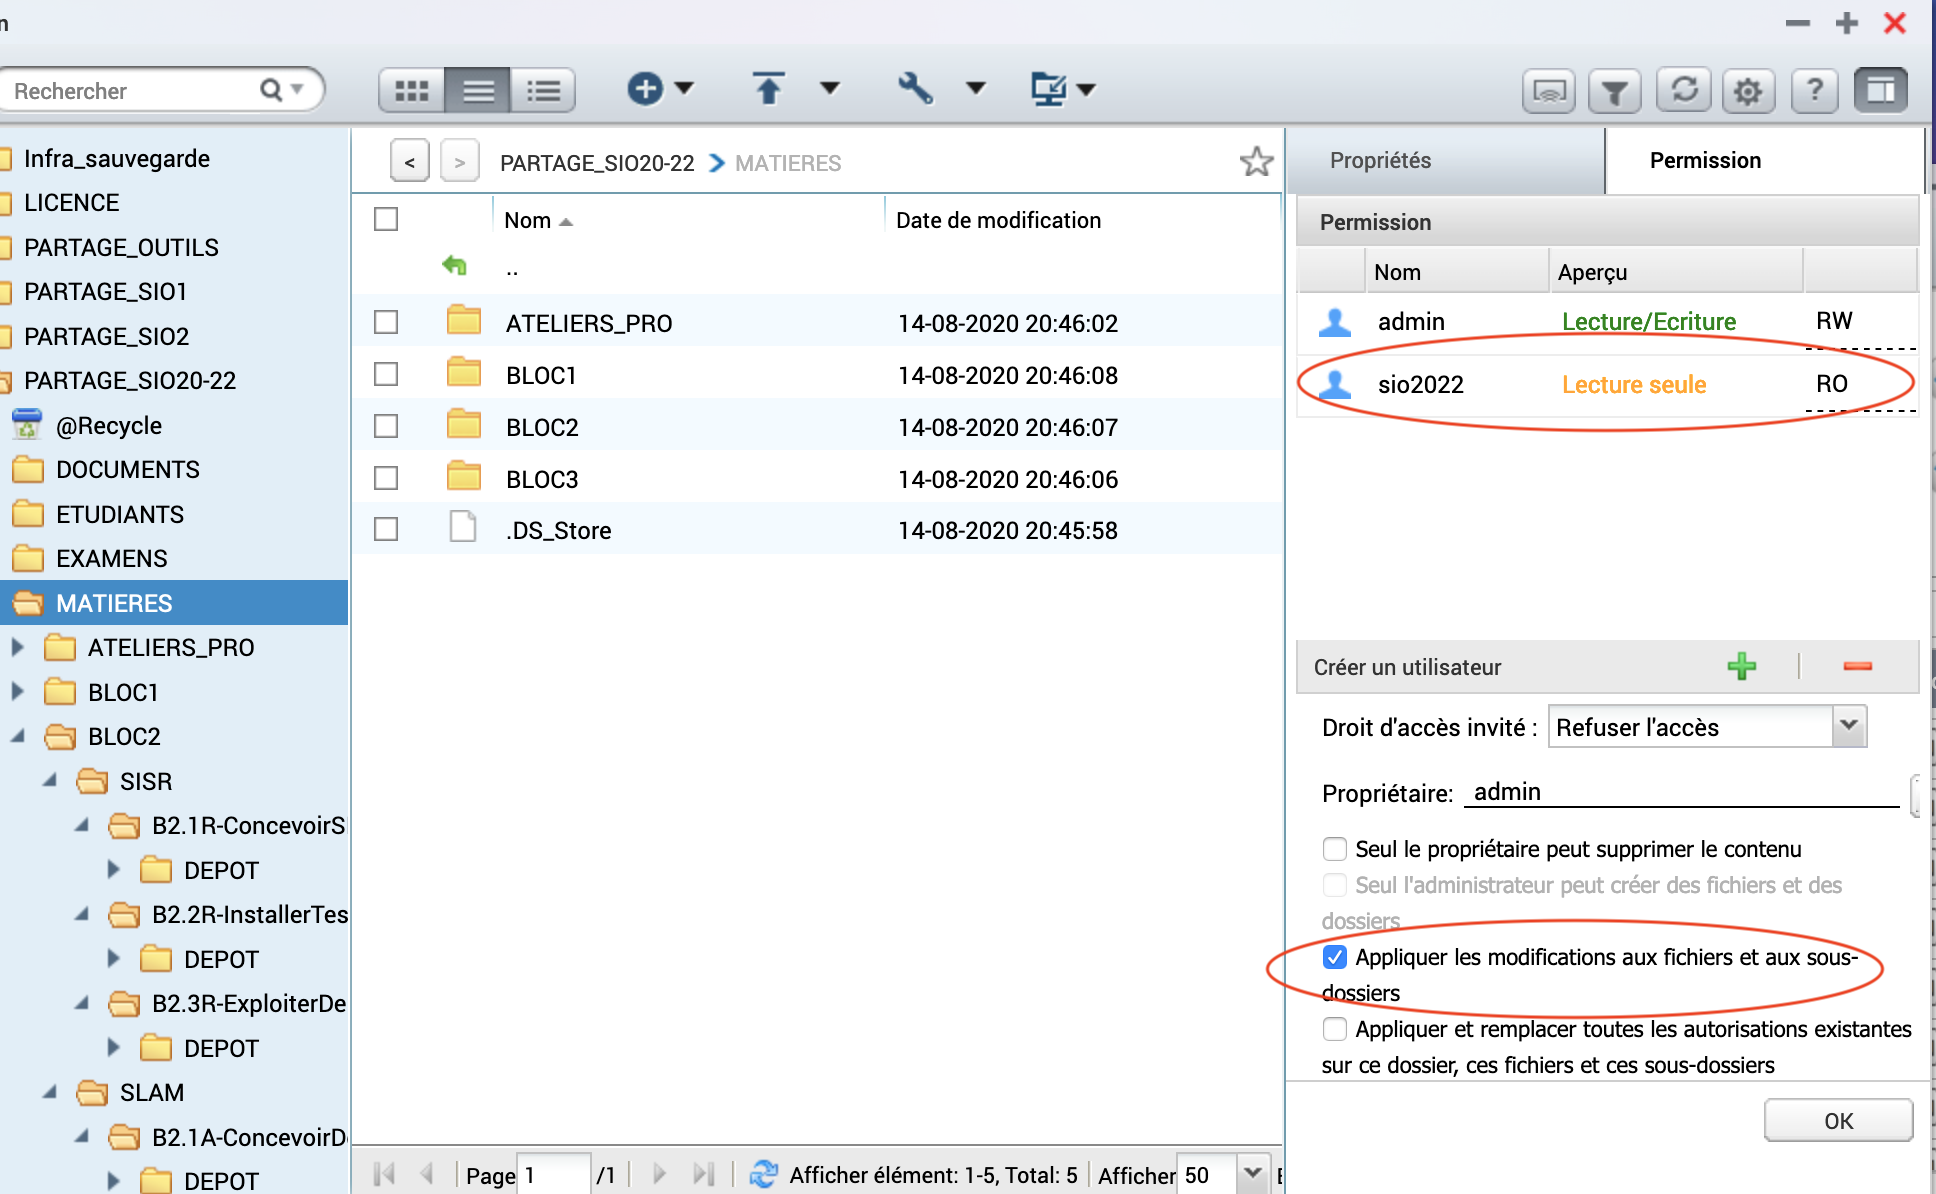Screen dimensions: 1936x1194
Task: Click the OK button
Action: (1837, 1121)
